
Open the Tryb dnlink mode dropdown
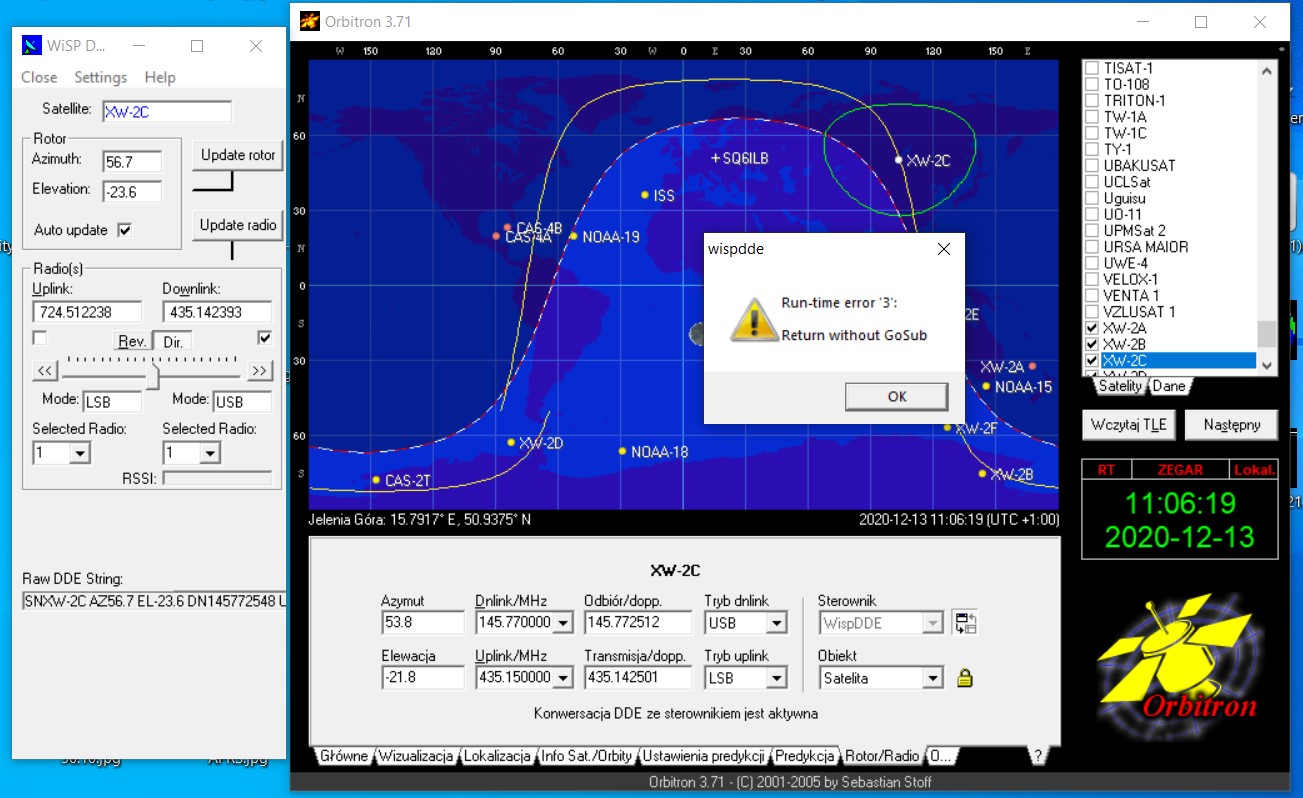(774, 624)
